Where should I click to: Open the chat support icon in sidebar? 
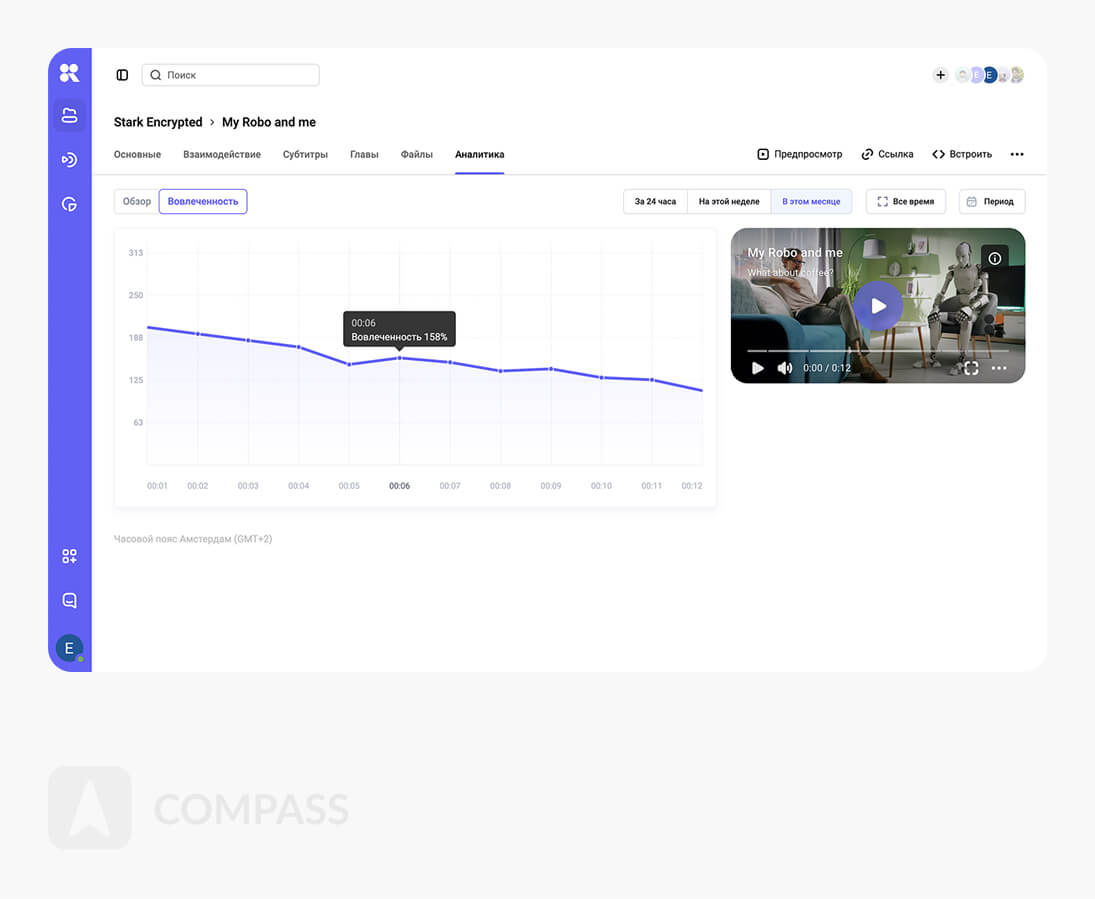pyautogui.click(x=69, y=601)
